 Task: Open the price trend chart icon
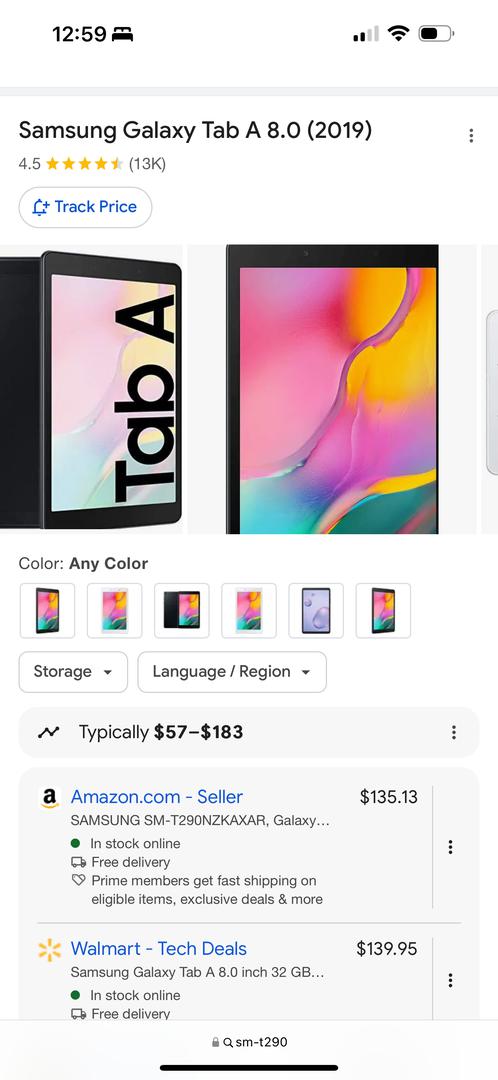point(49,732)
